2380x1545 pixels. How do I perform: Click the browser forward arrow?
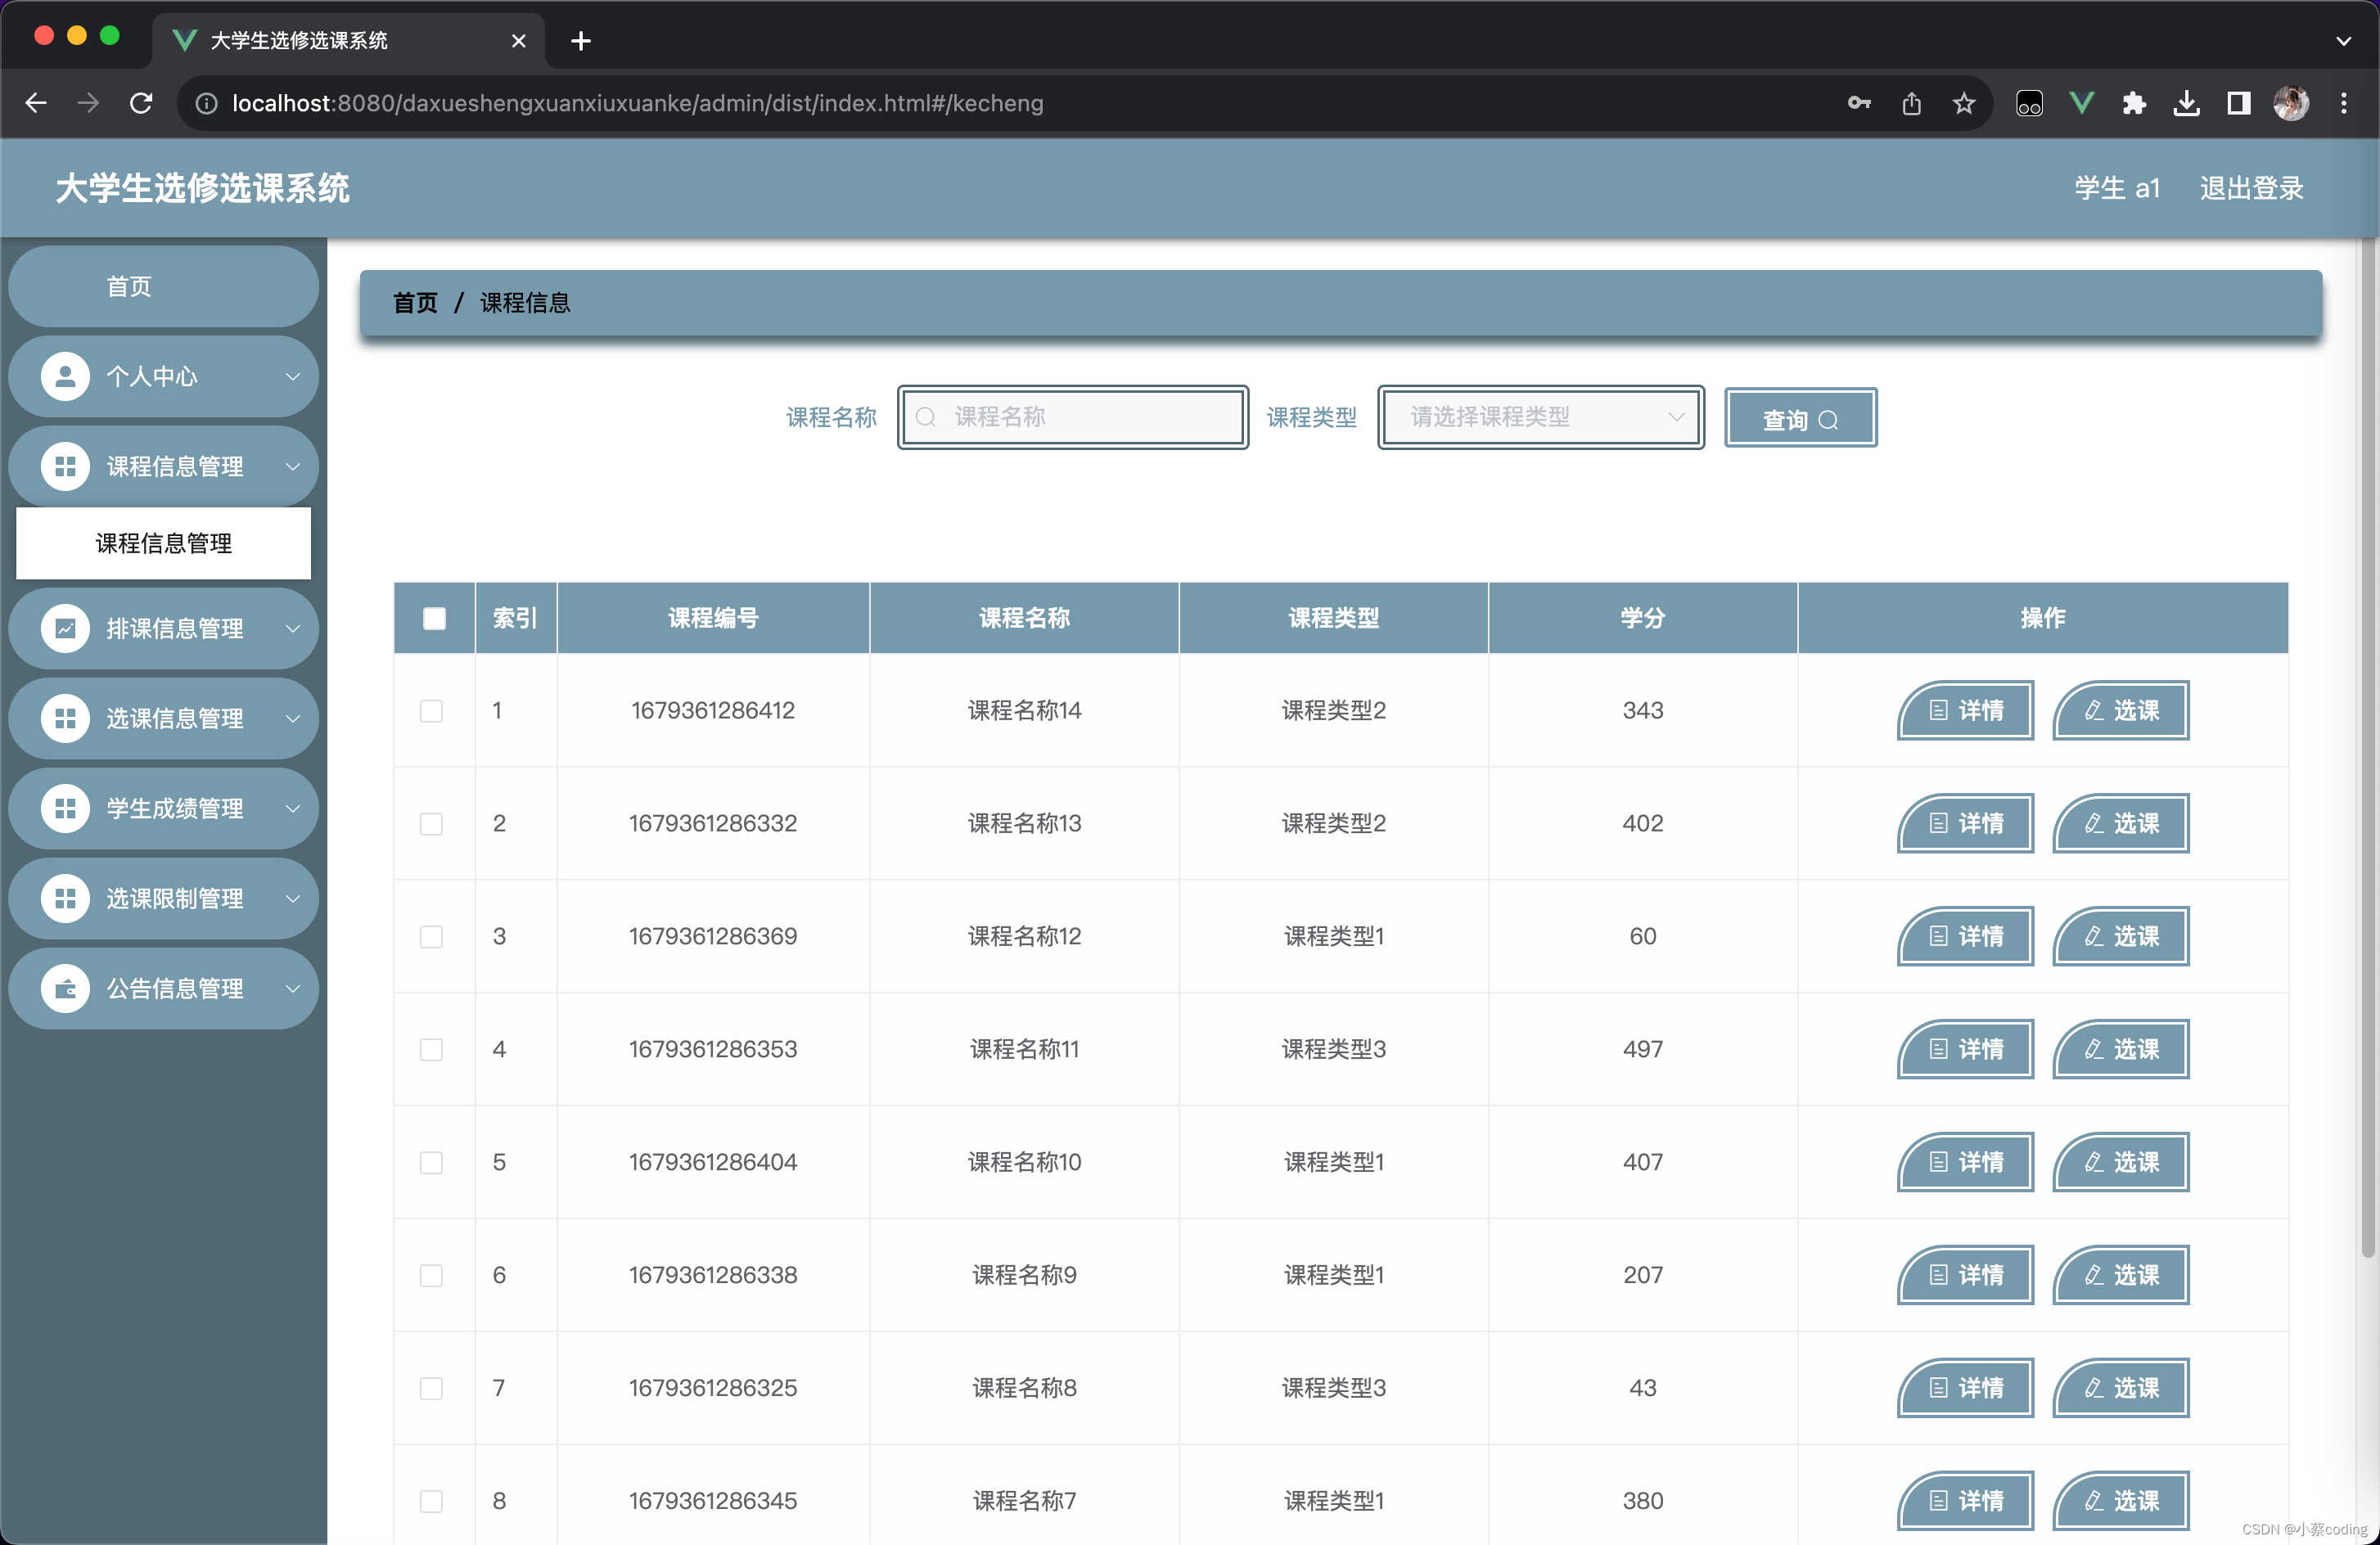point(88,103)
